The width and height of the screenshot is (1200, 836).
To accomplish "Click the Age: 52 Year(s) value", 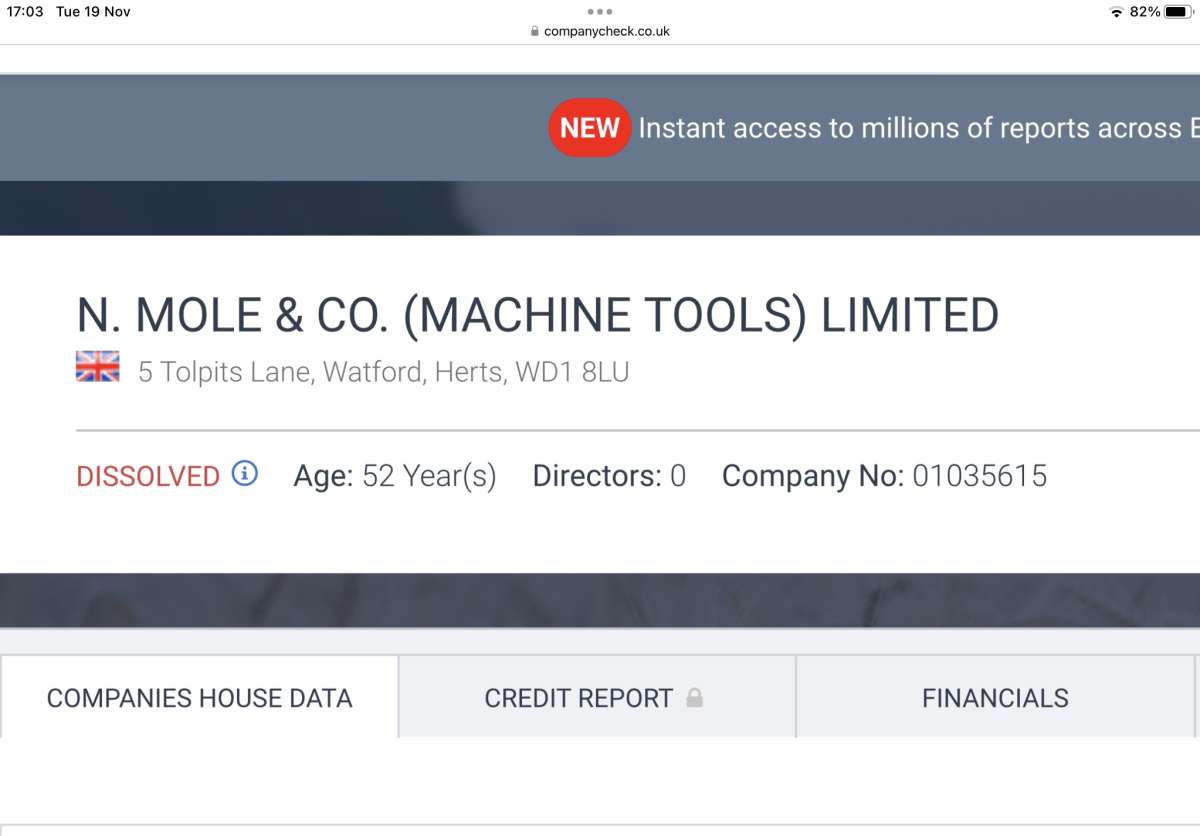I will tap(395, 476).
